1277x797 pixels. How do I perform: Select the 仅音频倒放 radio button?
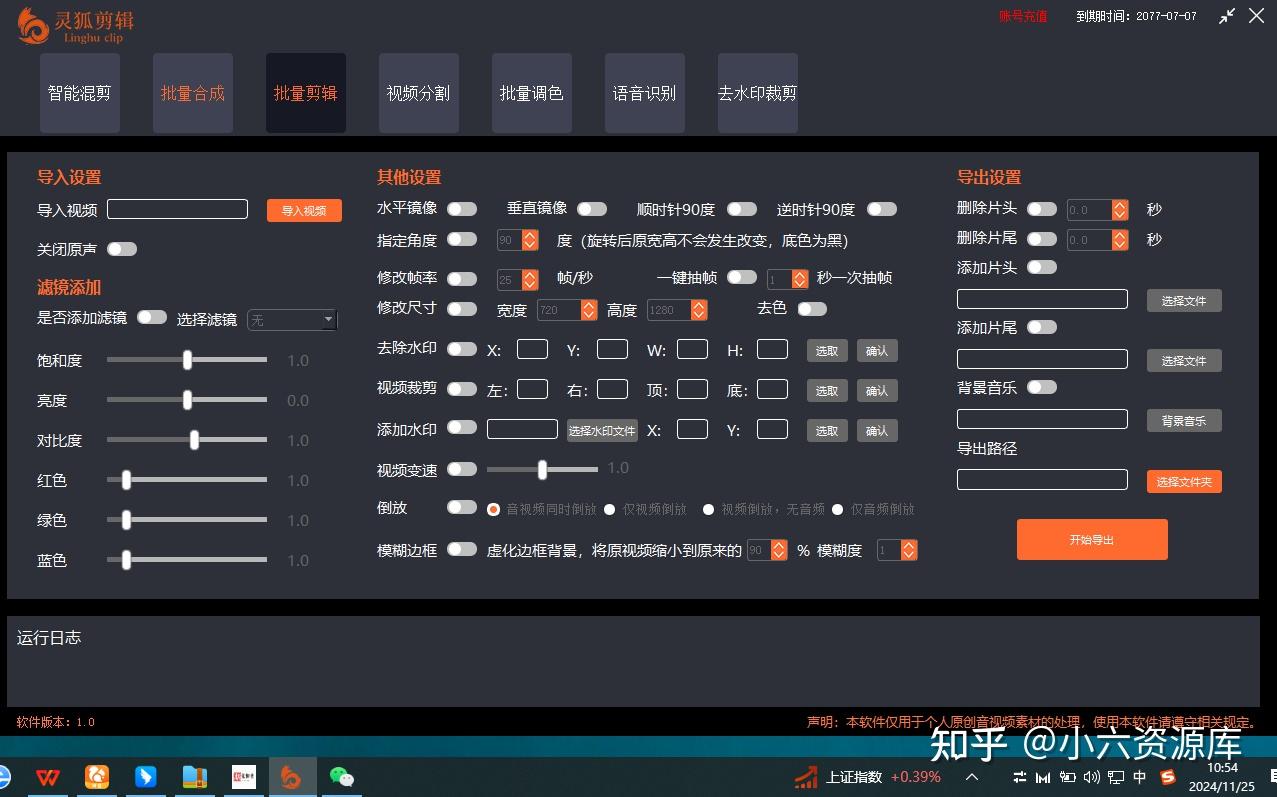[x=837, y=509]
